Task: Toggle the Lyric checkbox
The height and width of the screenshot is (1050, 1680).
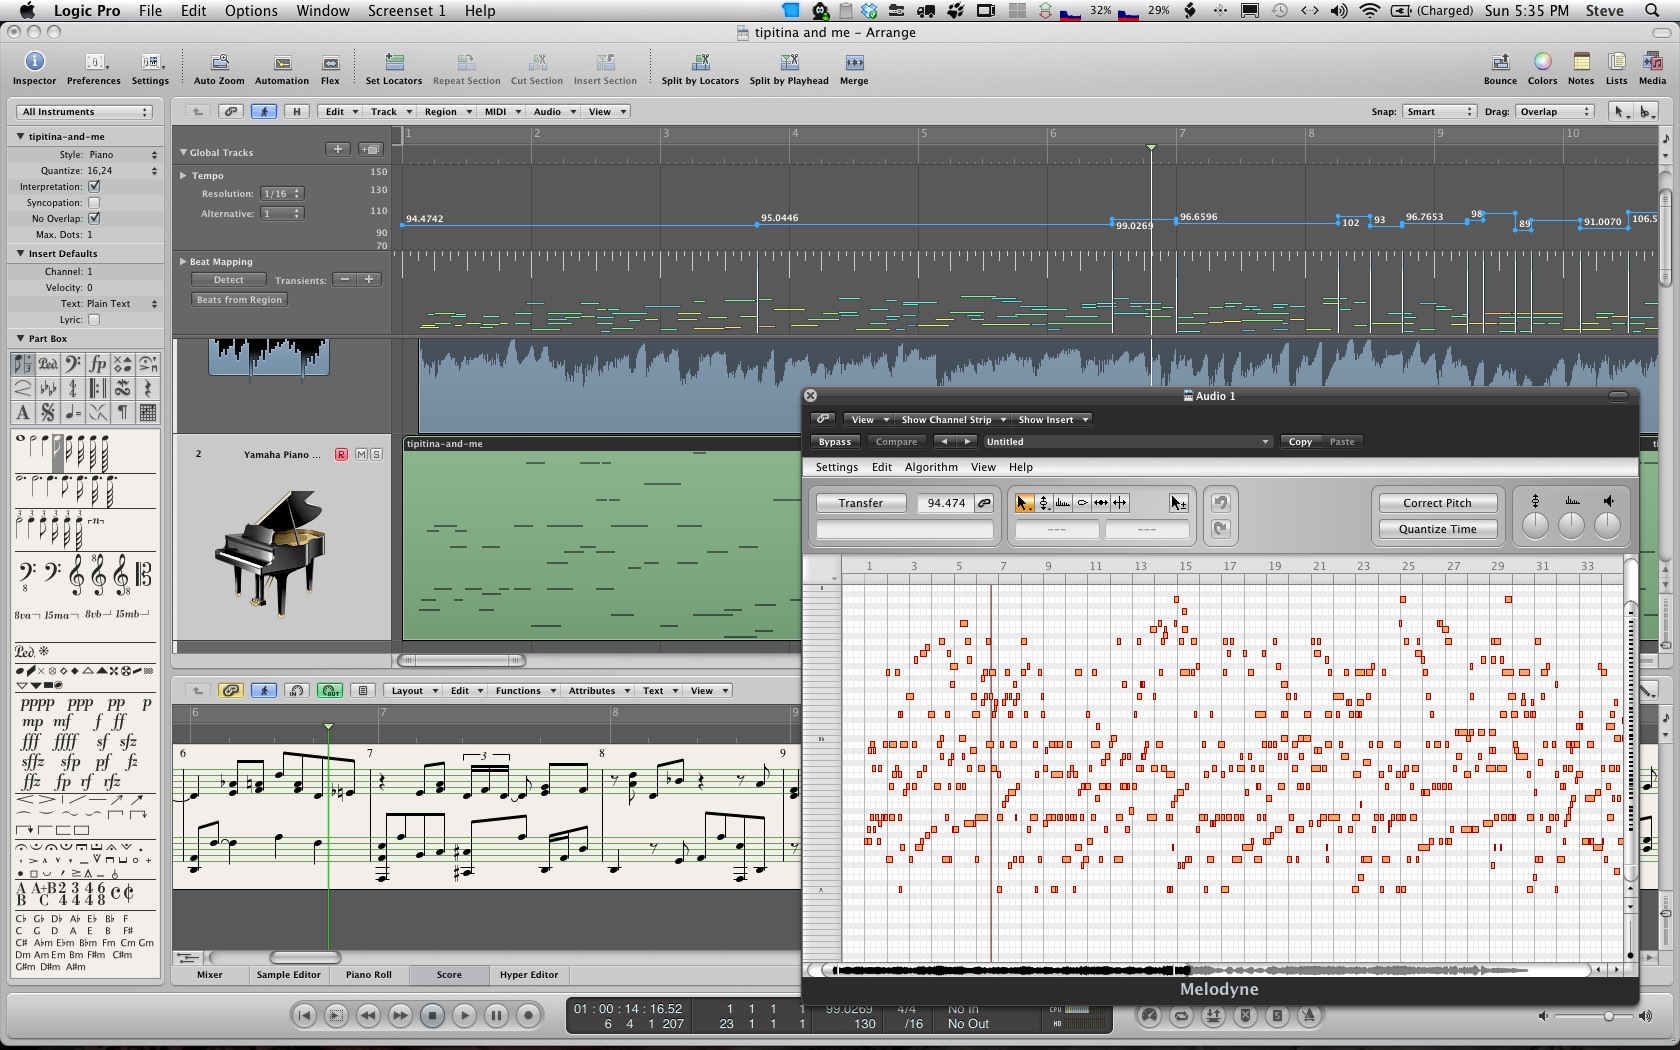Action: 94,320
